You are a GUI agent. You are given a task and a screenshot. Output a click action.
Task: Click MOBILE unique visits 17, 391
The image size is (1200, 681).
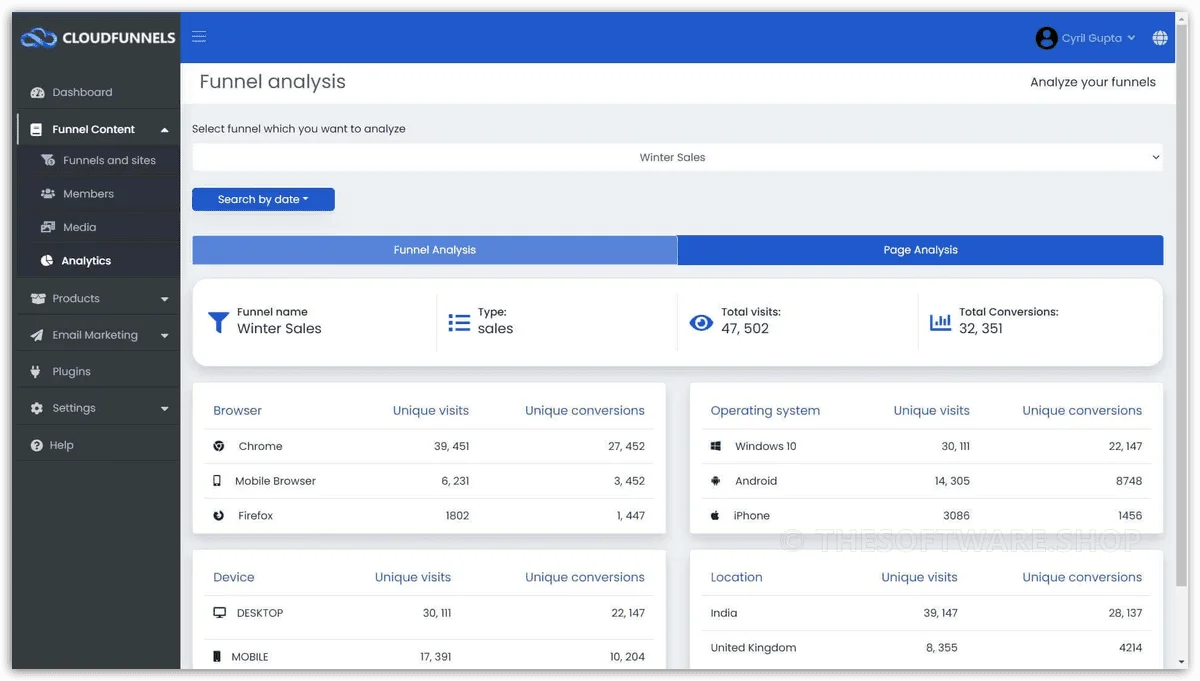point(434,657)
